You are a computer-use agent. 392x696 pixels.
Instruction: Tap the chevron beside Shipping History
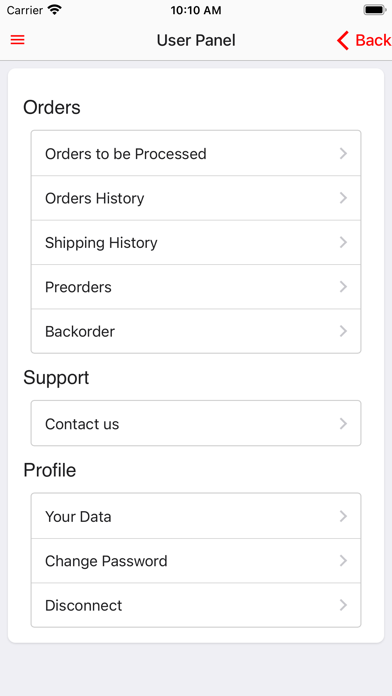[x=343, y=242]
